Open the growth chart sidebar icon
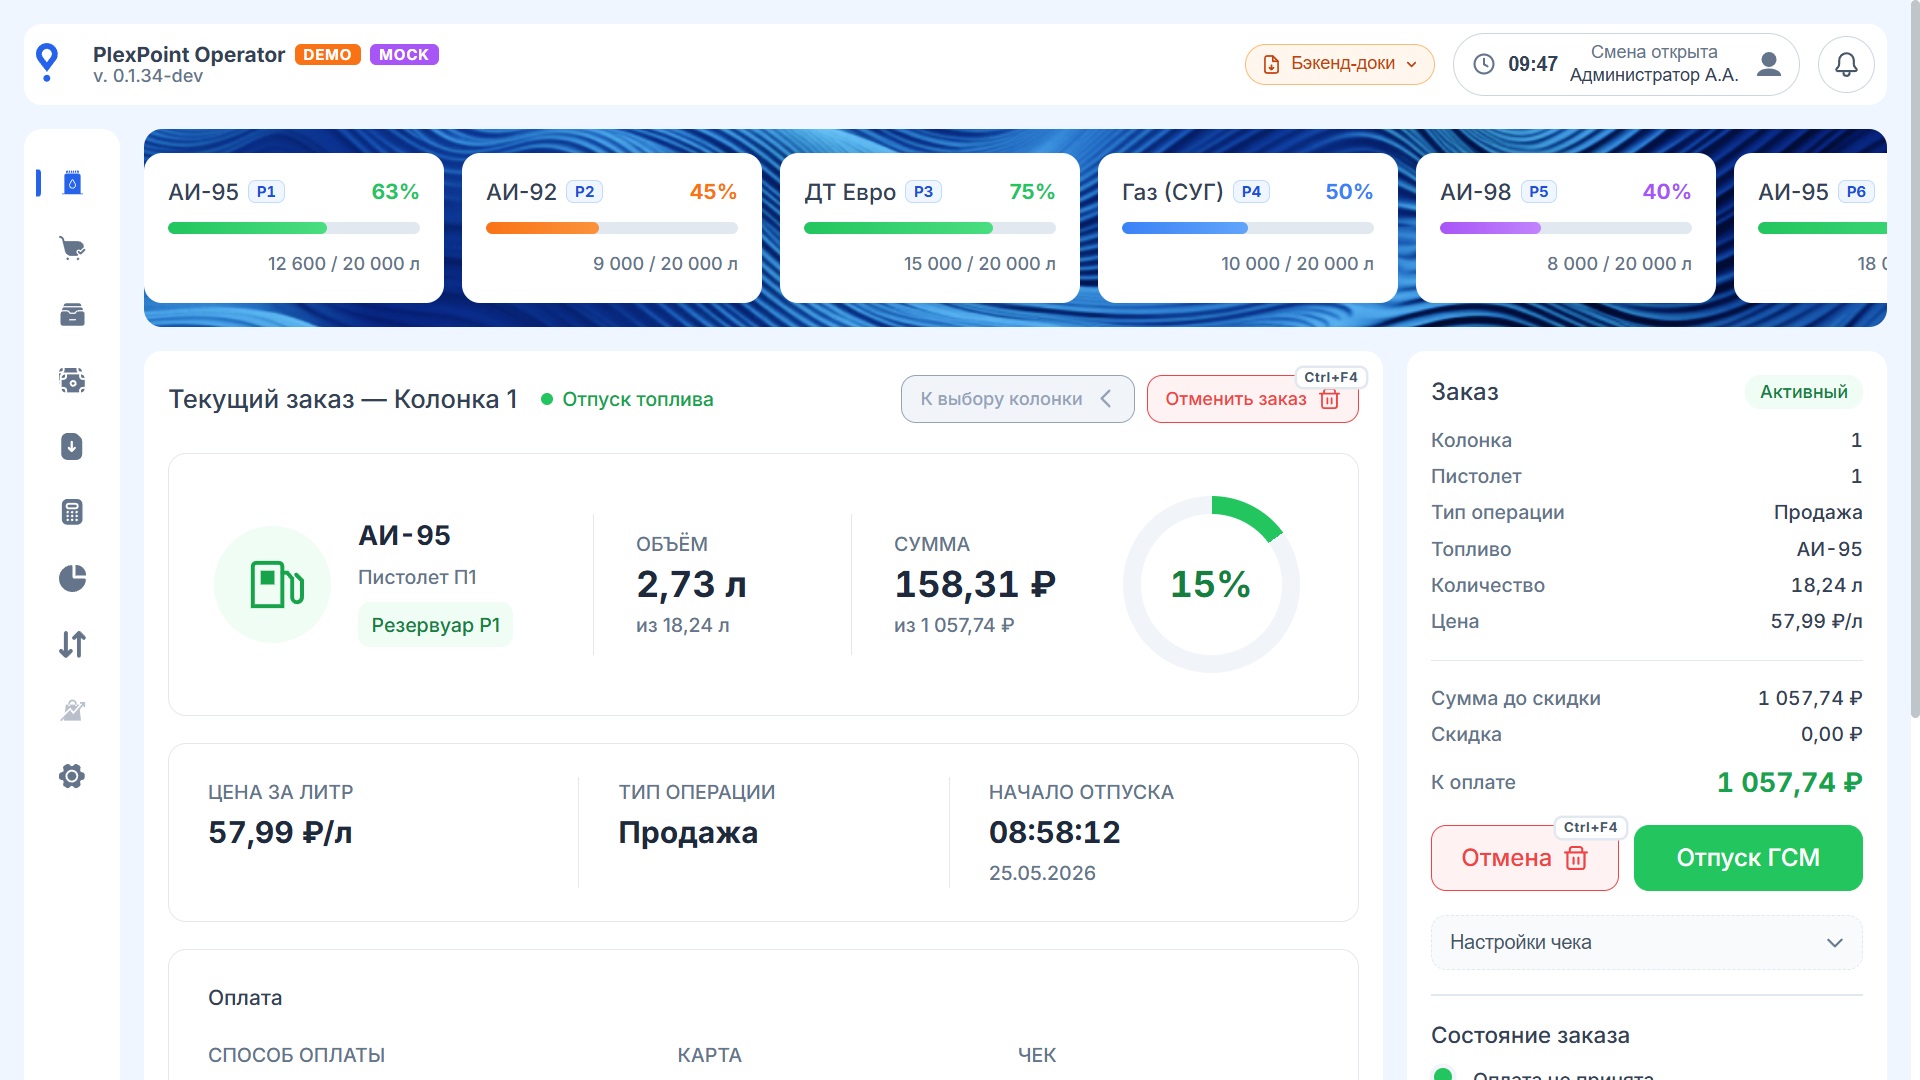The height and width of the screenshot is (1080, 1920). (72, 711)
